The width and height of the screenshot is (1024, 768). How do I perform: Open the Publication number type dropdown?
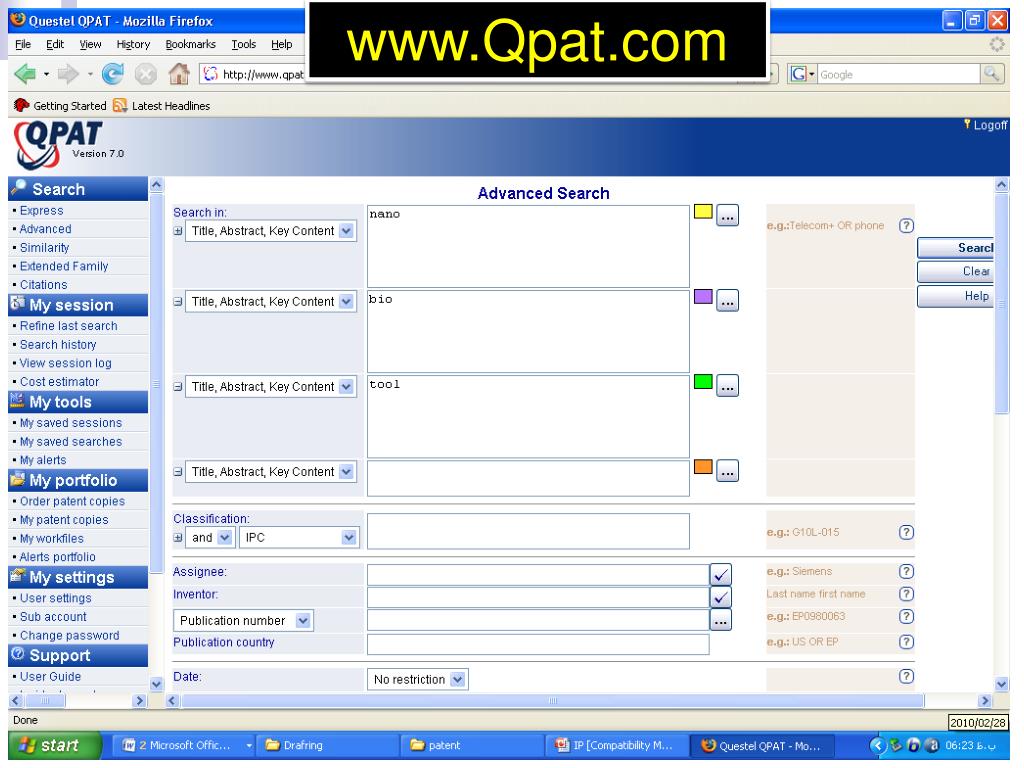click(243, 620)
